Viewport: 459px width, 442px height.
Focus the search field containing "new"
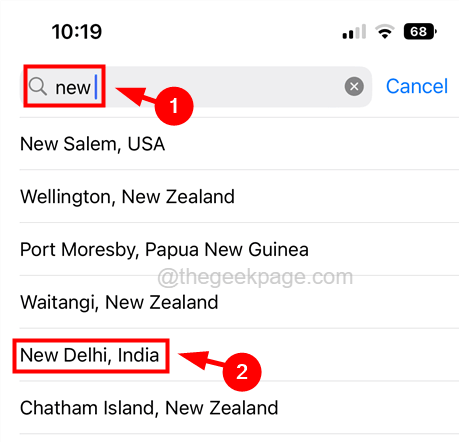(x=196, y=87)
